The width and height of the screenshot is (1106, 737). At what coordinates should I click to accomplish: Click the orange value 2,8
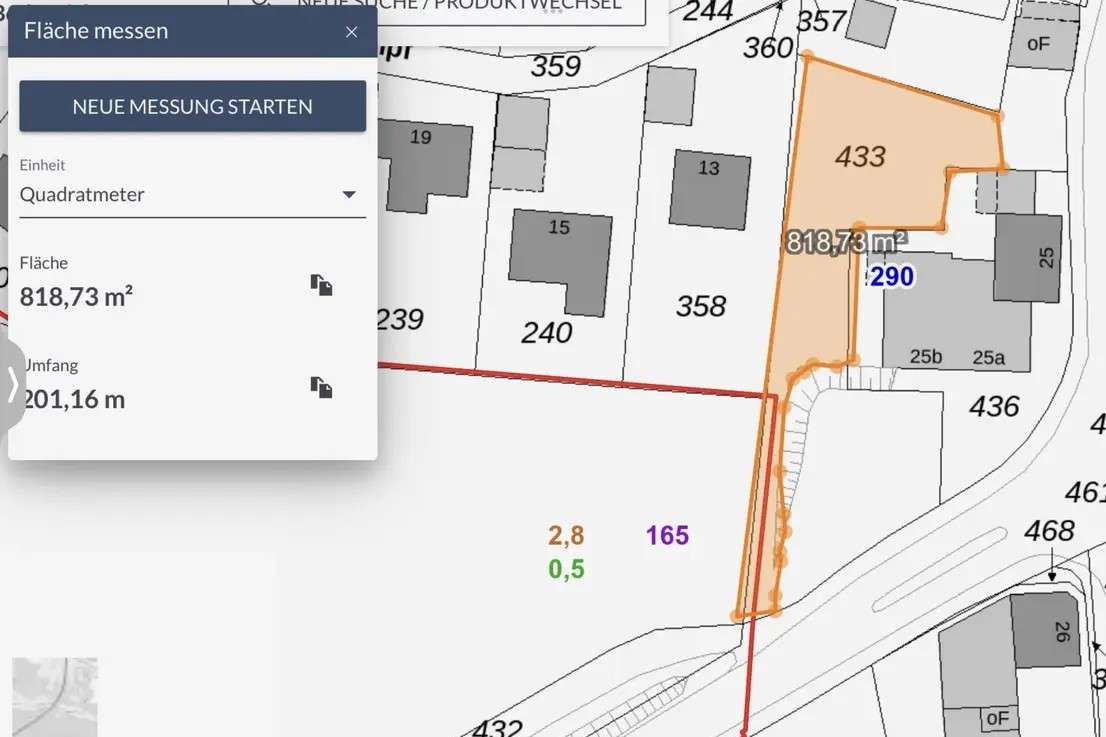pyautogui.click(x=566, y=536)
